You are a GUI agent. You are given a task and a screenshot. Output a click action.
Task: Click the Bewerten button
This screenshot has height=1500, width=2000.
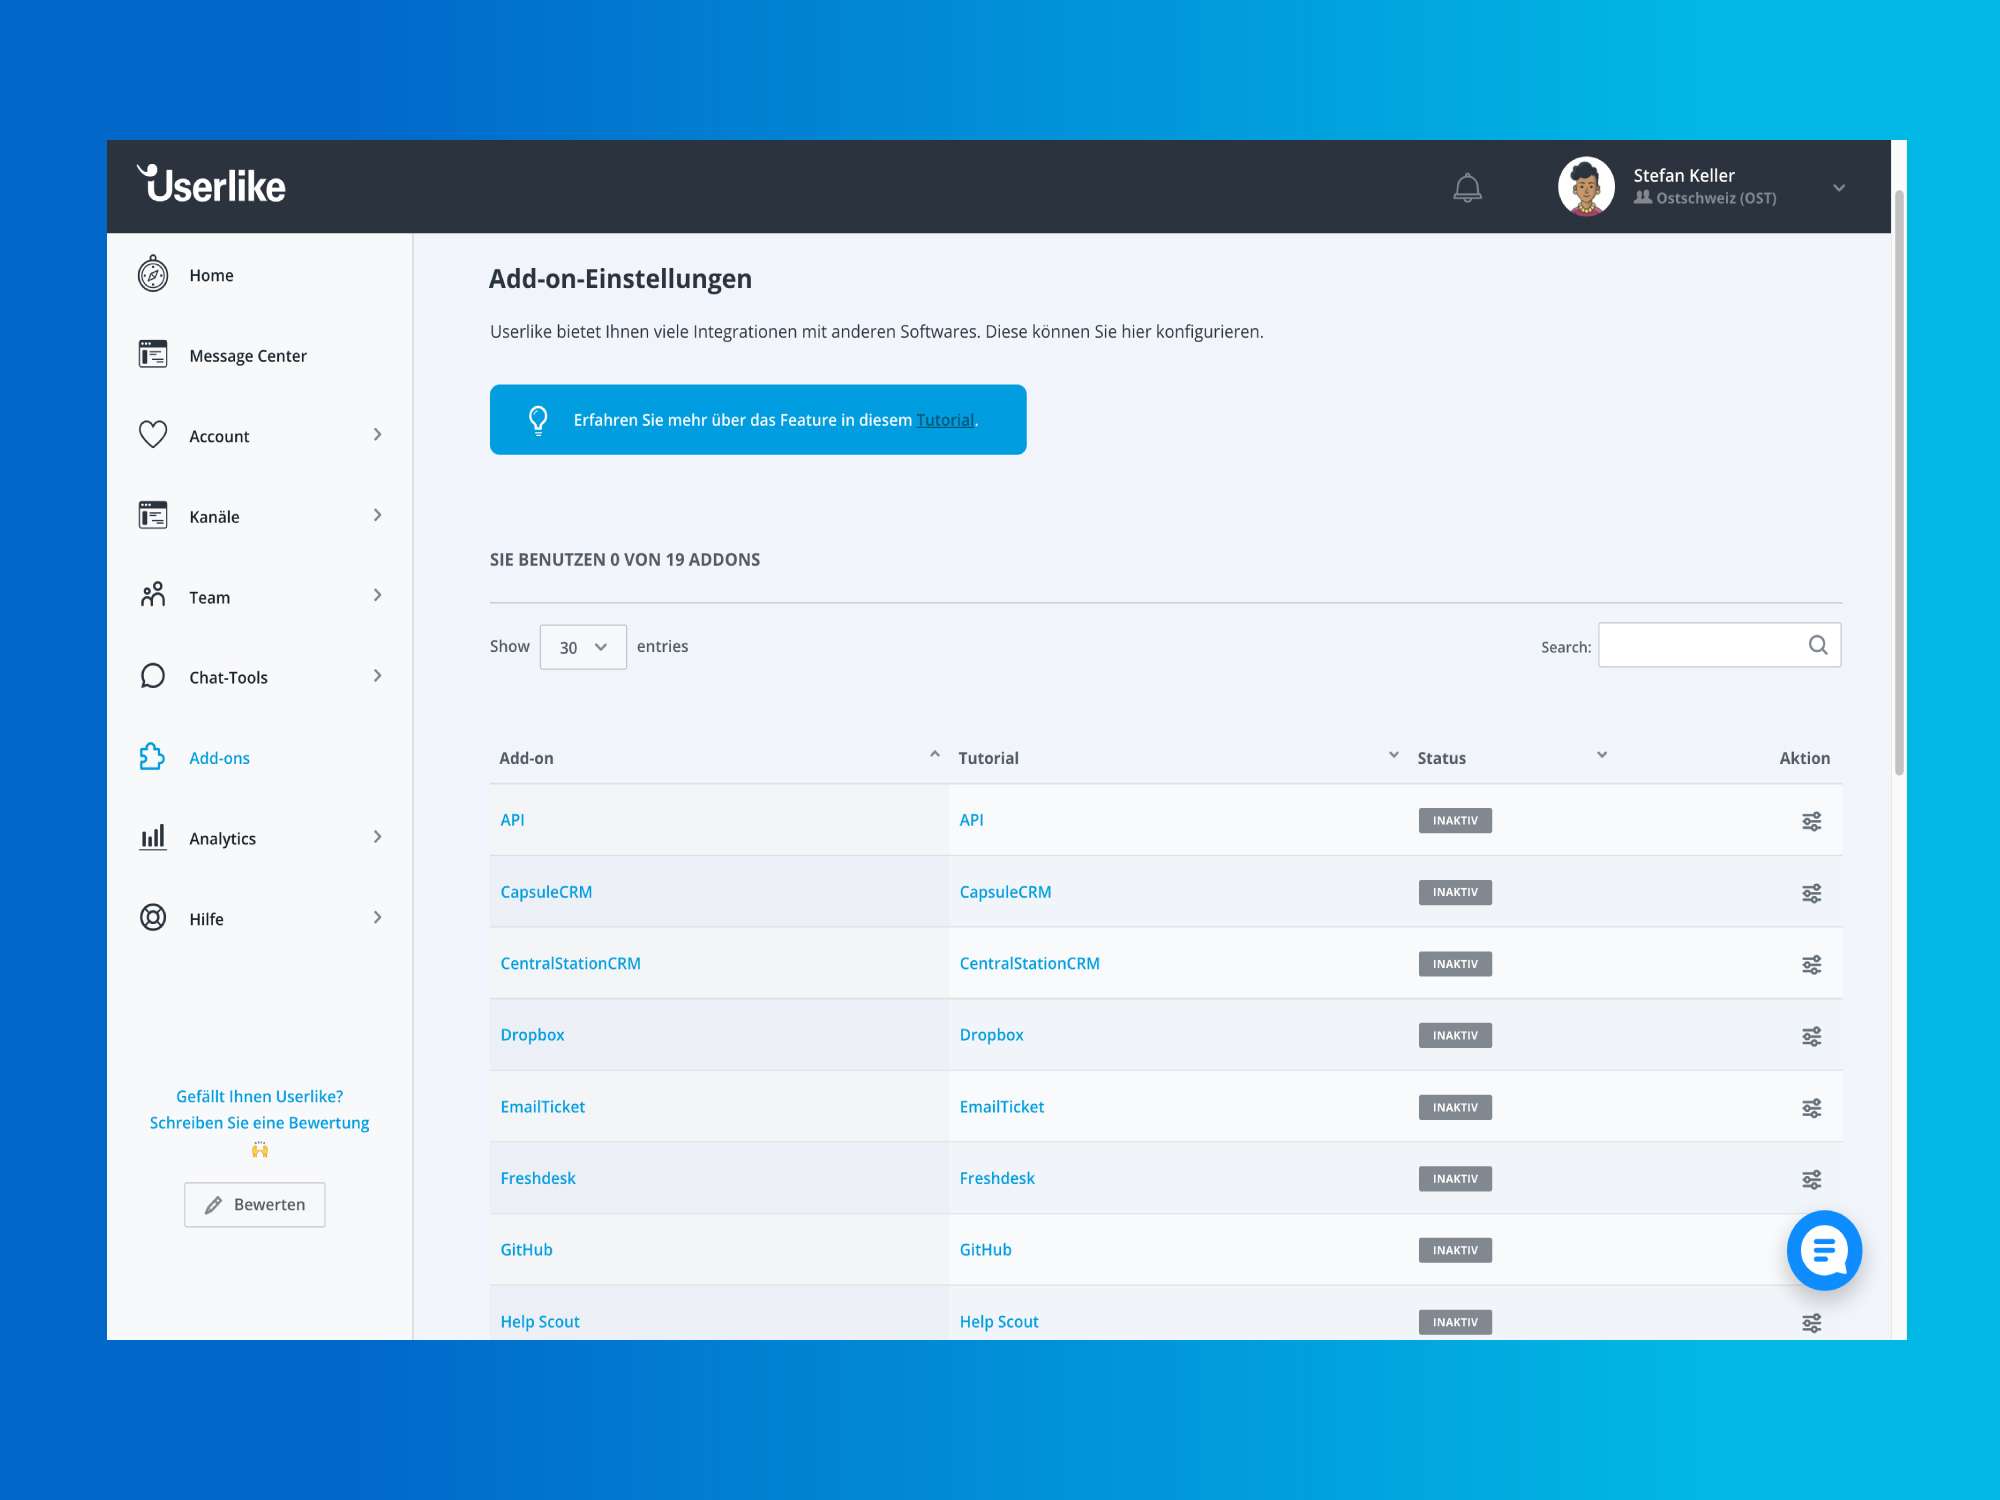click(x=255, y=1204)
